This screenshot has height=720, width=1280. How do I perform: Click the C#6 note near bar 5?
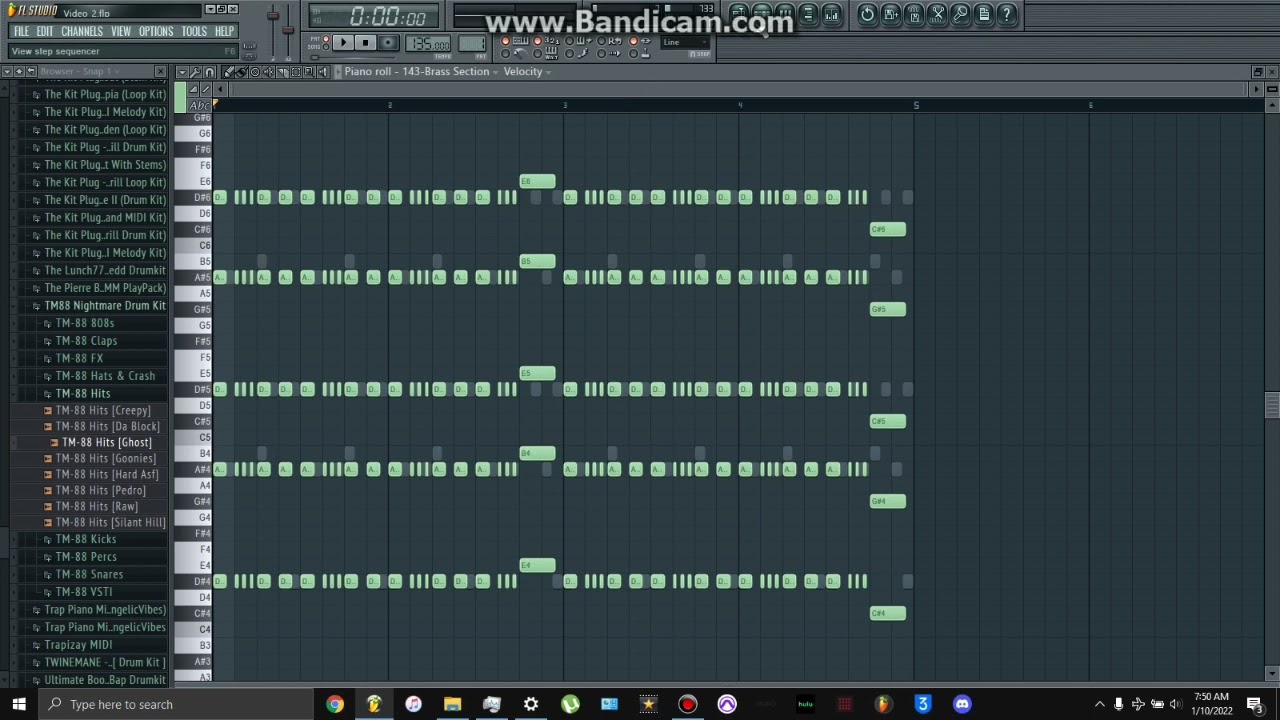[888, 229]
